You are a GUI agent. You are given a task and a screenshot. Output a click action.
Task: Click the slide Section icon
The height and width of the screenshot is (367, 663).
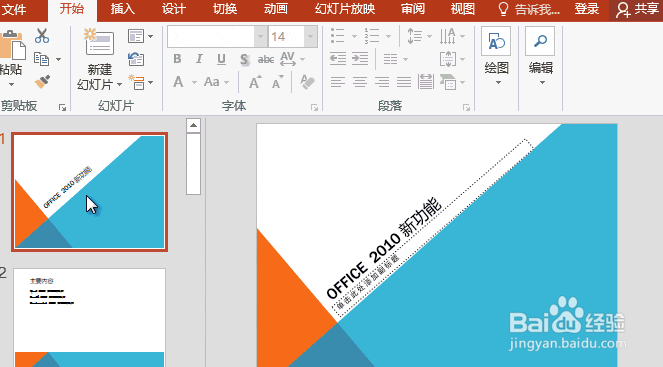tap(137, 82)
